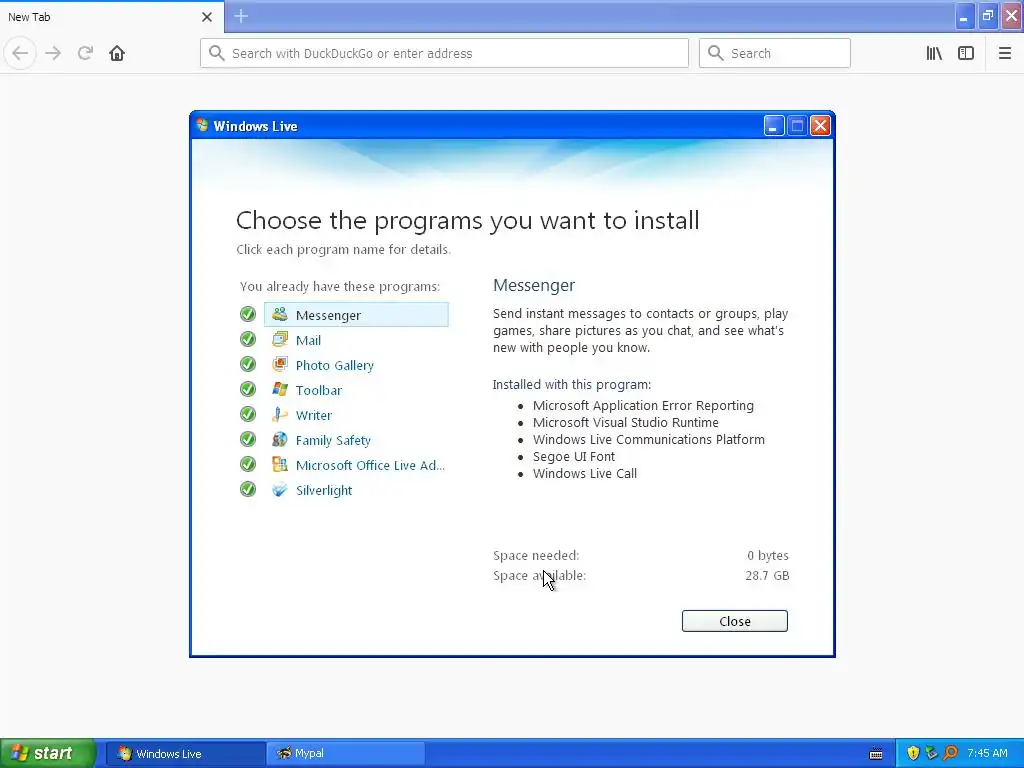The image size is (1024, 768).
Task: Click the security shield tray icon
Action: coord(913,754)
